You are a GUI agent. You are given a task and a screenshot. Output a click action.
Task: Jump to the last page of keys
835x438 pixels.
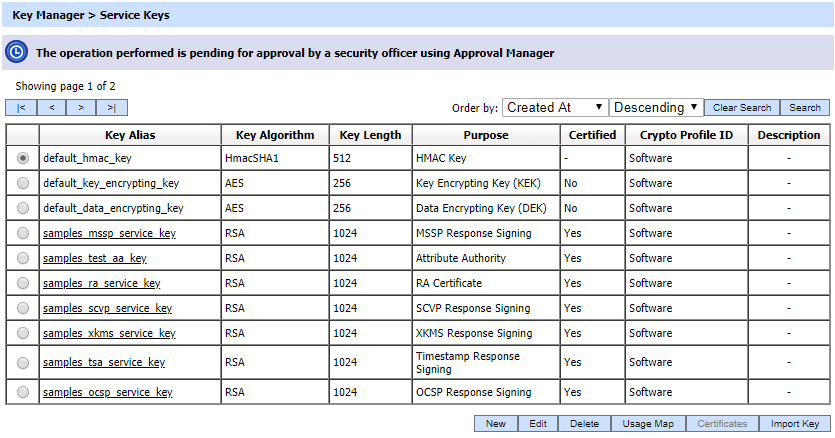pyautogui.click(x=112, y=107)
